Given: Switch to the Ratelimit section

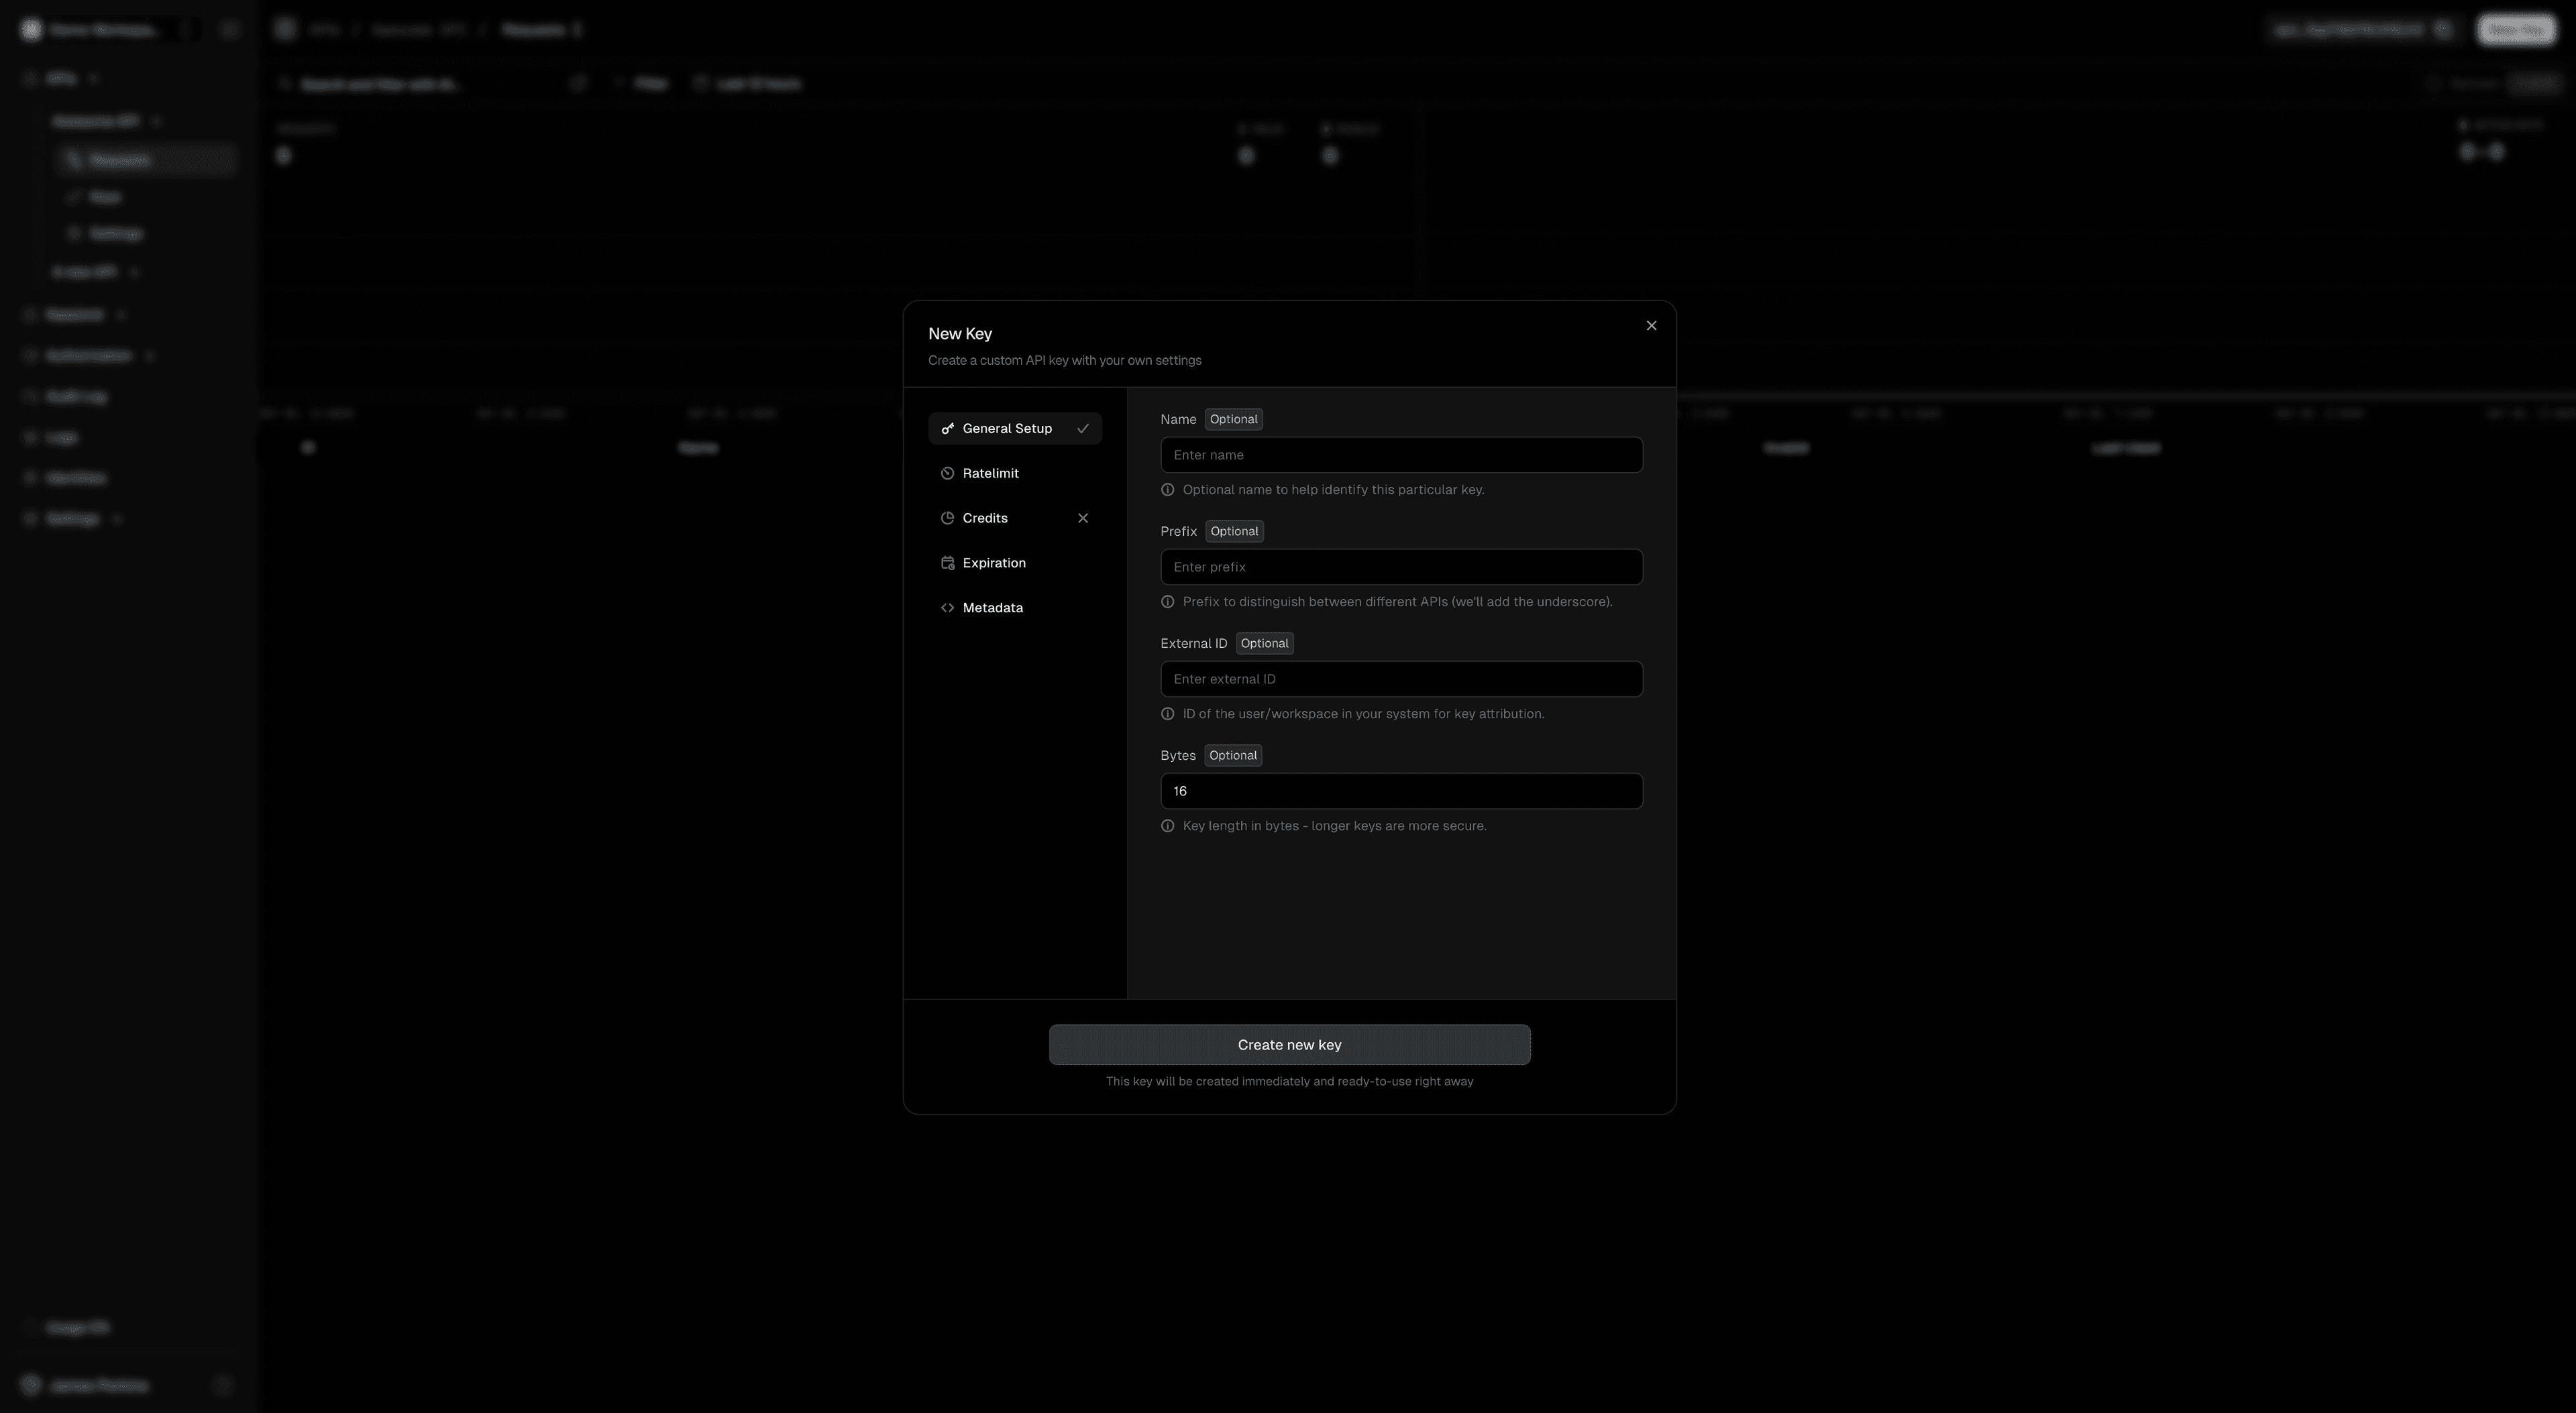Looking at the screenshot, I should (x=990, y=473).
